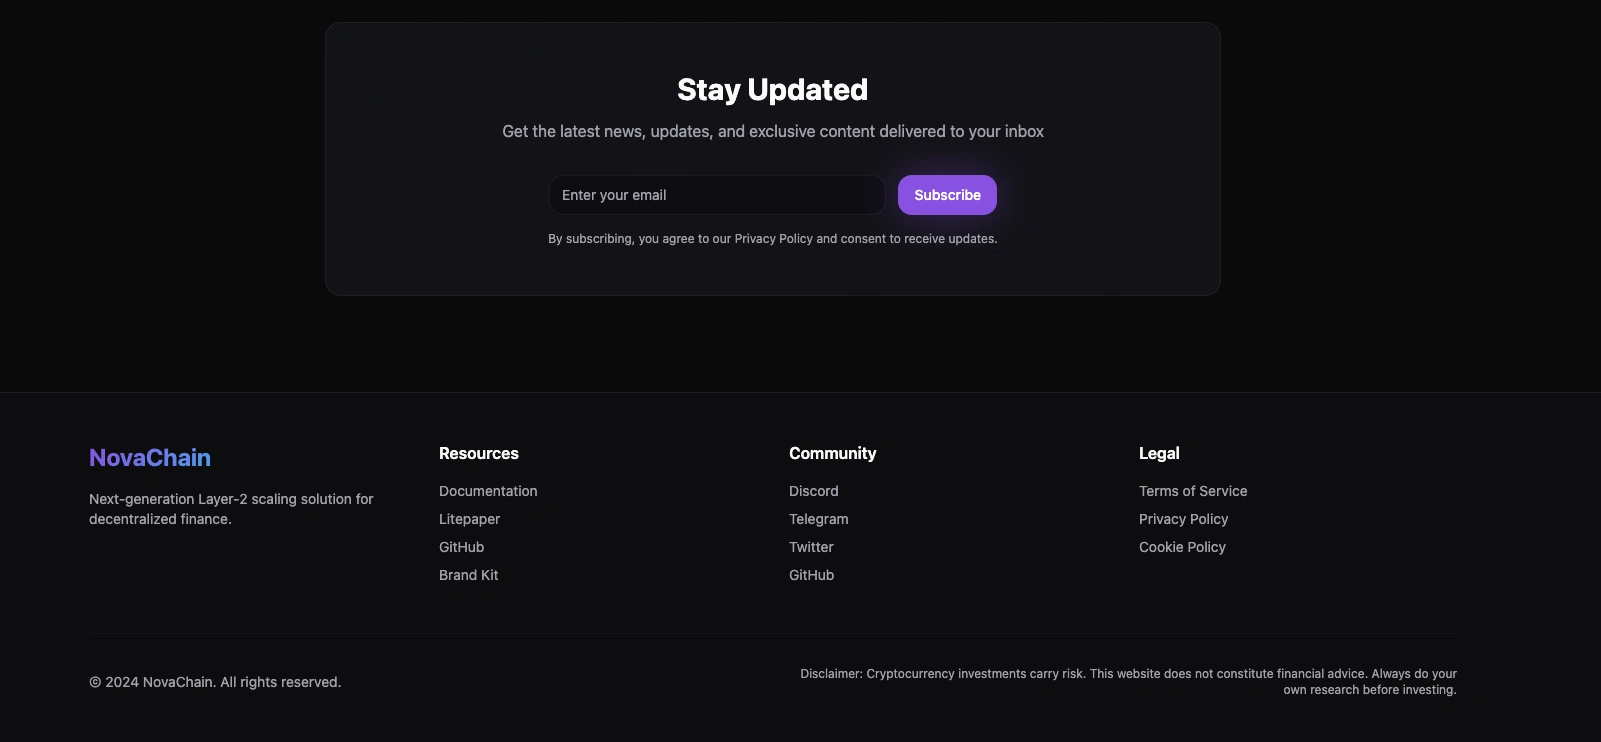
Task: Open the Cookie Policy link
Action: pos(1182,547)
